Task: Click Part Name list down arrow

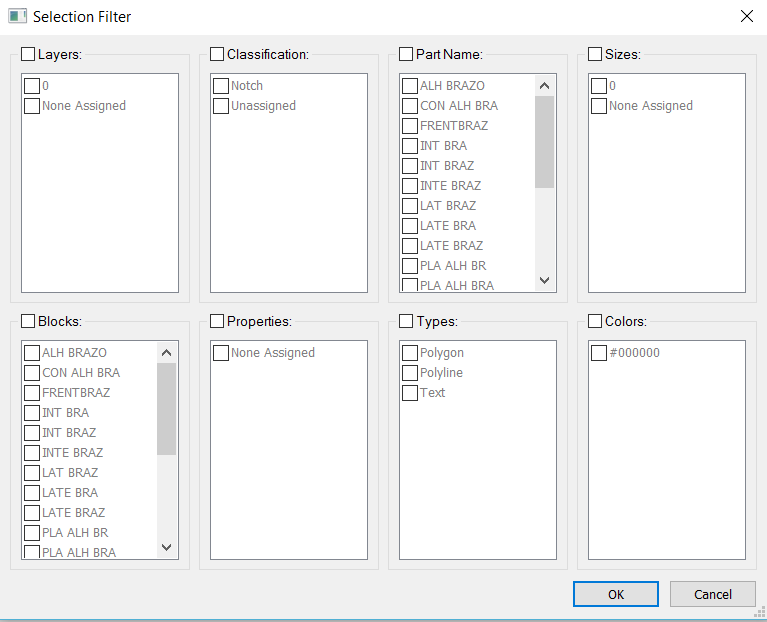Action: click(x=544, y=280)
